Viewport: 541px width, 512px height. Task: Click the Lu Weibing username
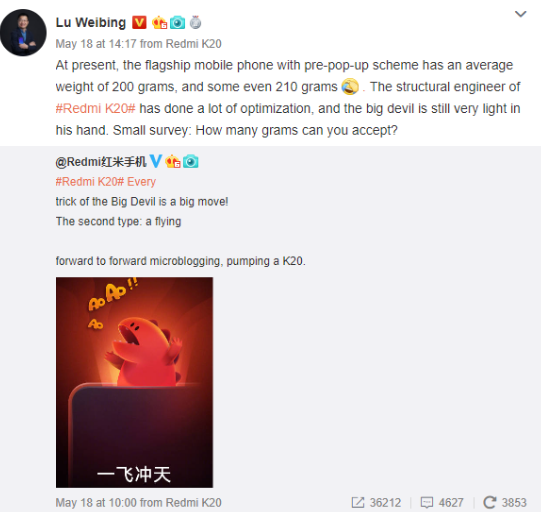pos(91,23)
